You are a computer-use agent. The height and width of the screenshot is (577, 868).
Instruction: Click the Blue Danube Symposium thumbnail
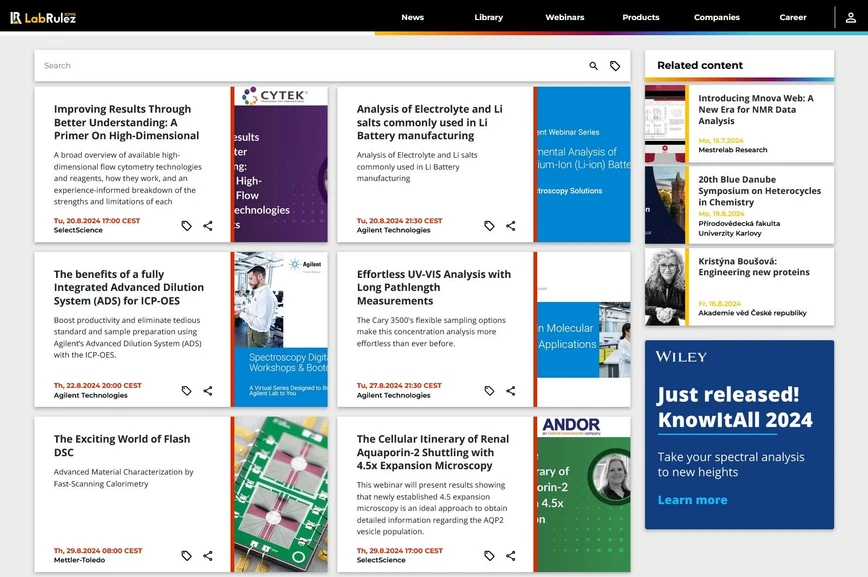665,205
